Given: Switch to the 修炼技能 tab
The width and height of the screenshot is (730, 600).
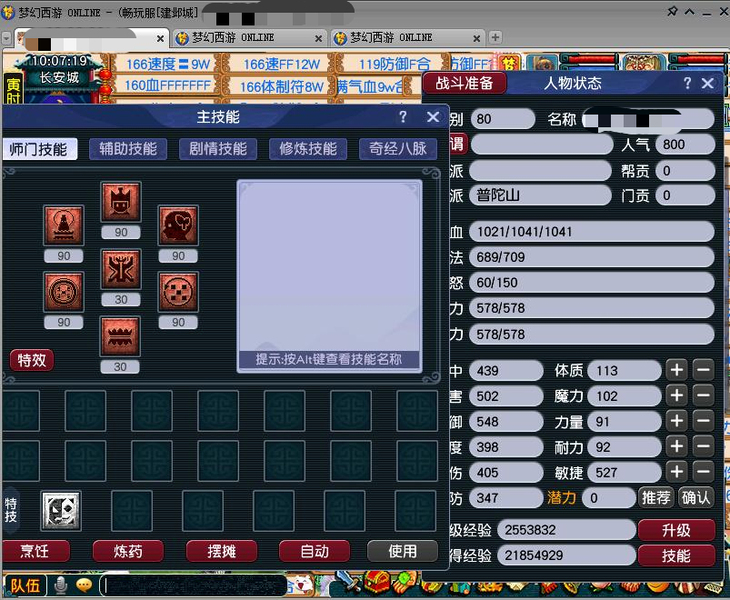Looking at the screenshot, I should click(x=308, y=149).
